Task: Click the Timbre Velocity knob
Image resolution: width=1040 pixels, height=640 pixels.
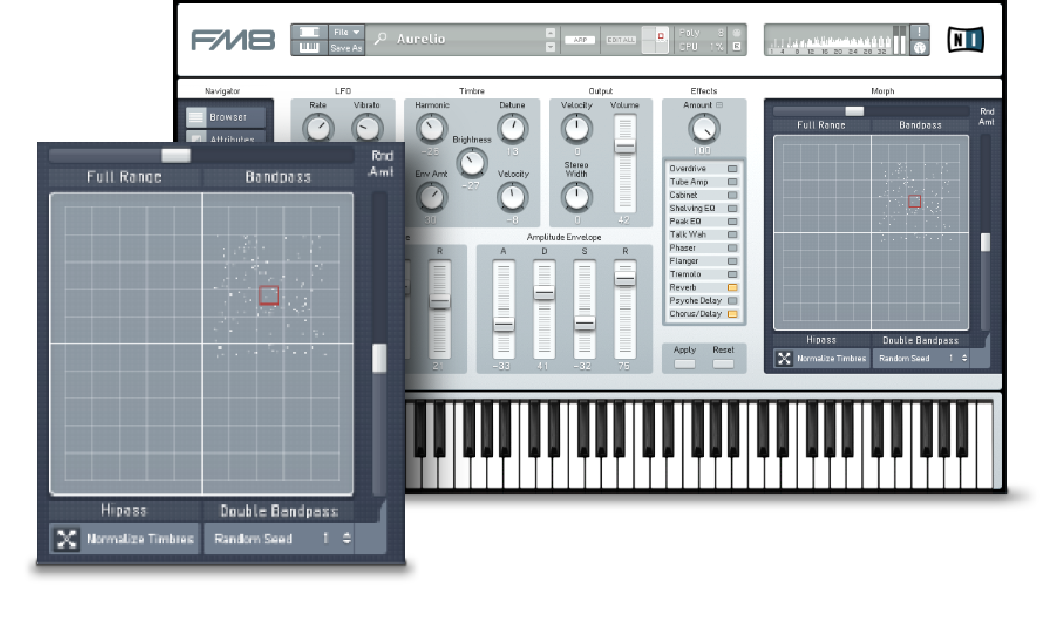Action: click(512, 196)
